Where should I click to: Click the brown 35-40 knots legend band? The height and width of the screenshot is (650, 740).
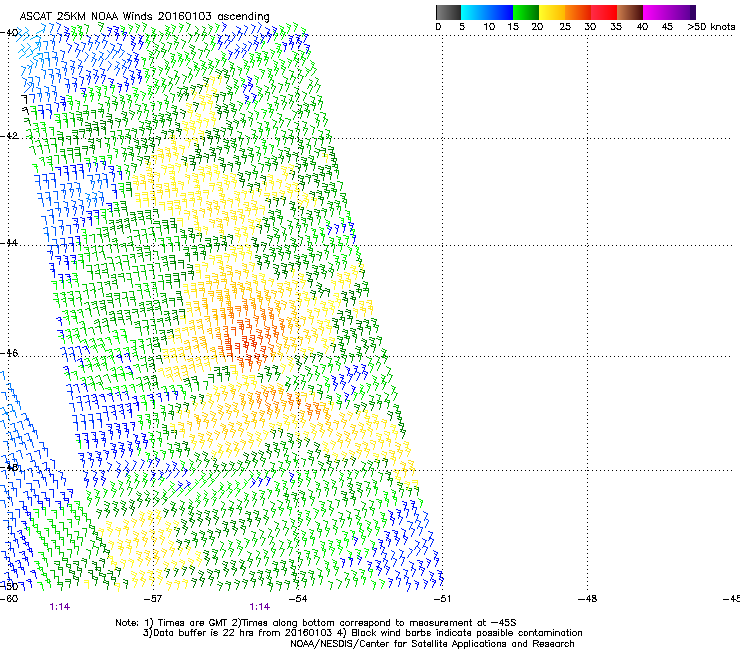(630, 12)
